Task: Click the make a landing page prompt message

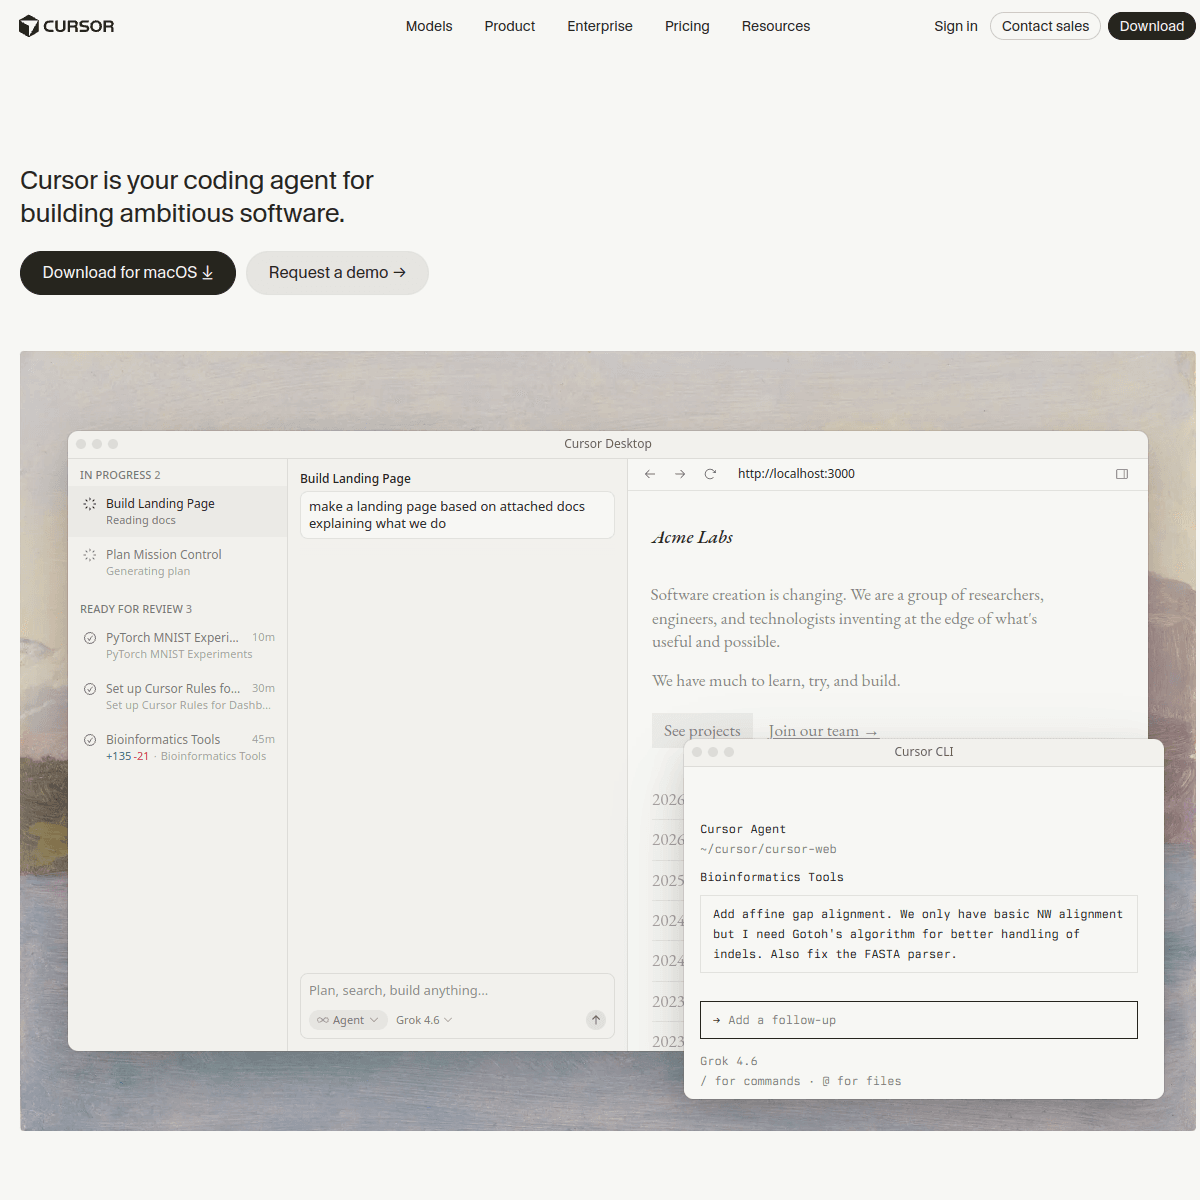Action: click(x=457, y=515)
